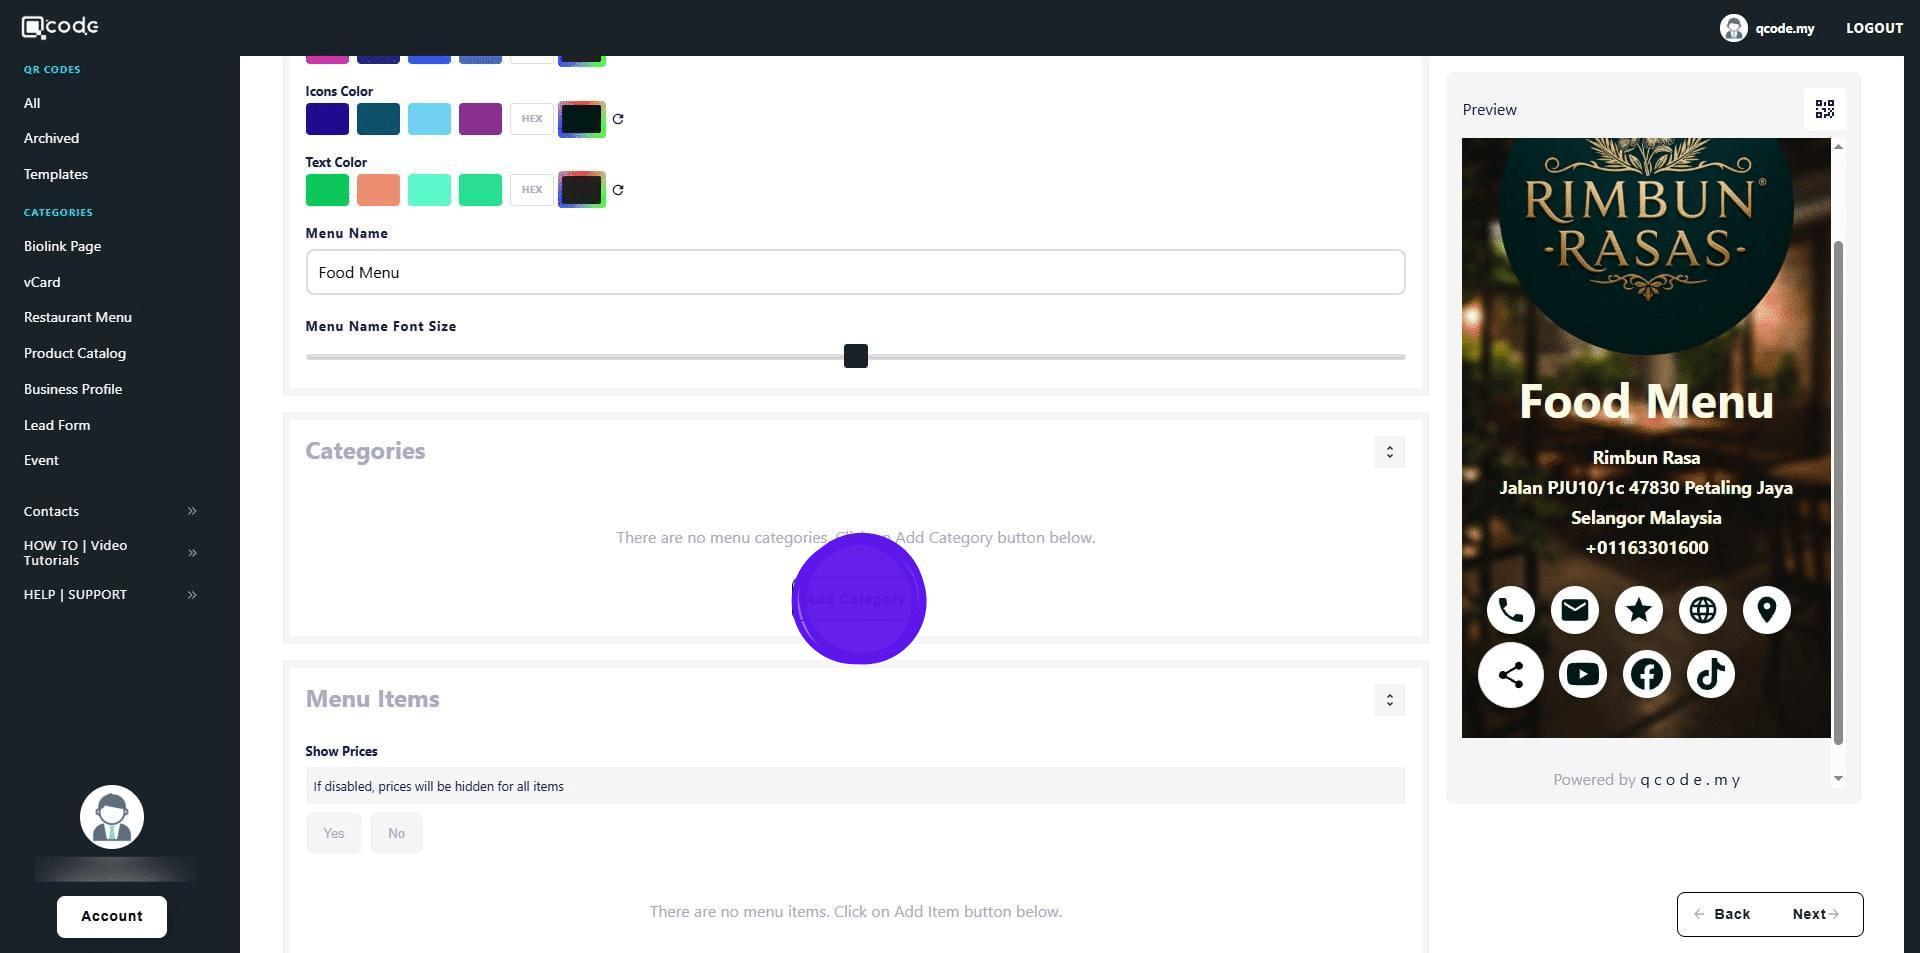The width and height of the screenshot is (1920, 953).
Task: Pick the purple Icons Color swatch
Action: tap(480, 119)
